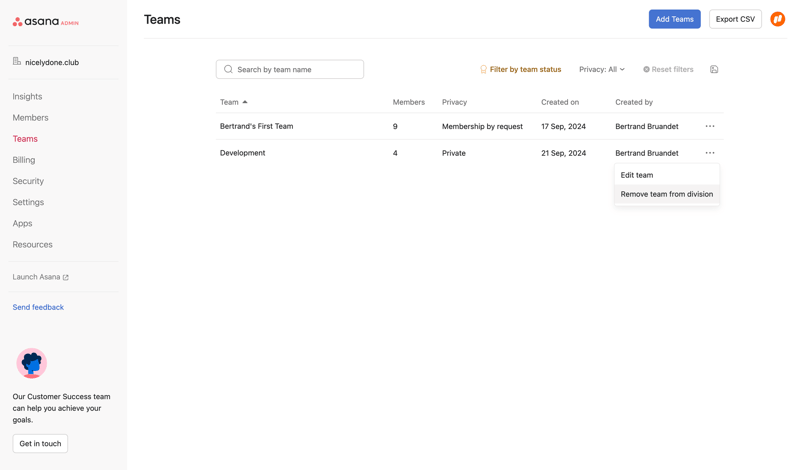Click the Get in touch button

pos(40,443)
